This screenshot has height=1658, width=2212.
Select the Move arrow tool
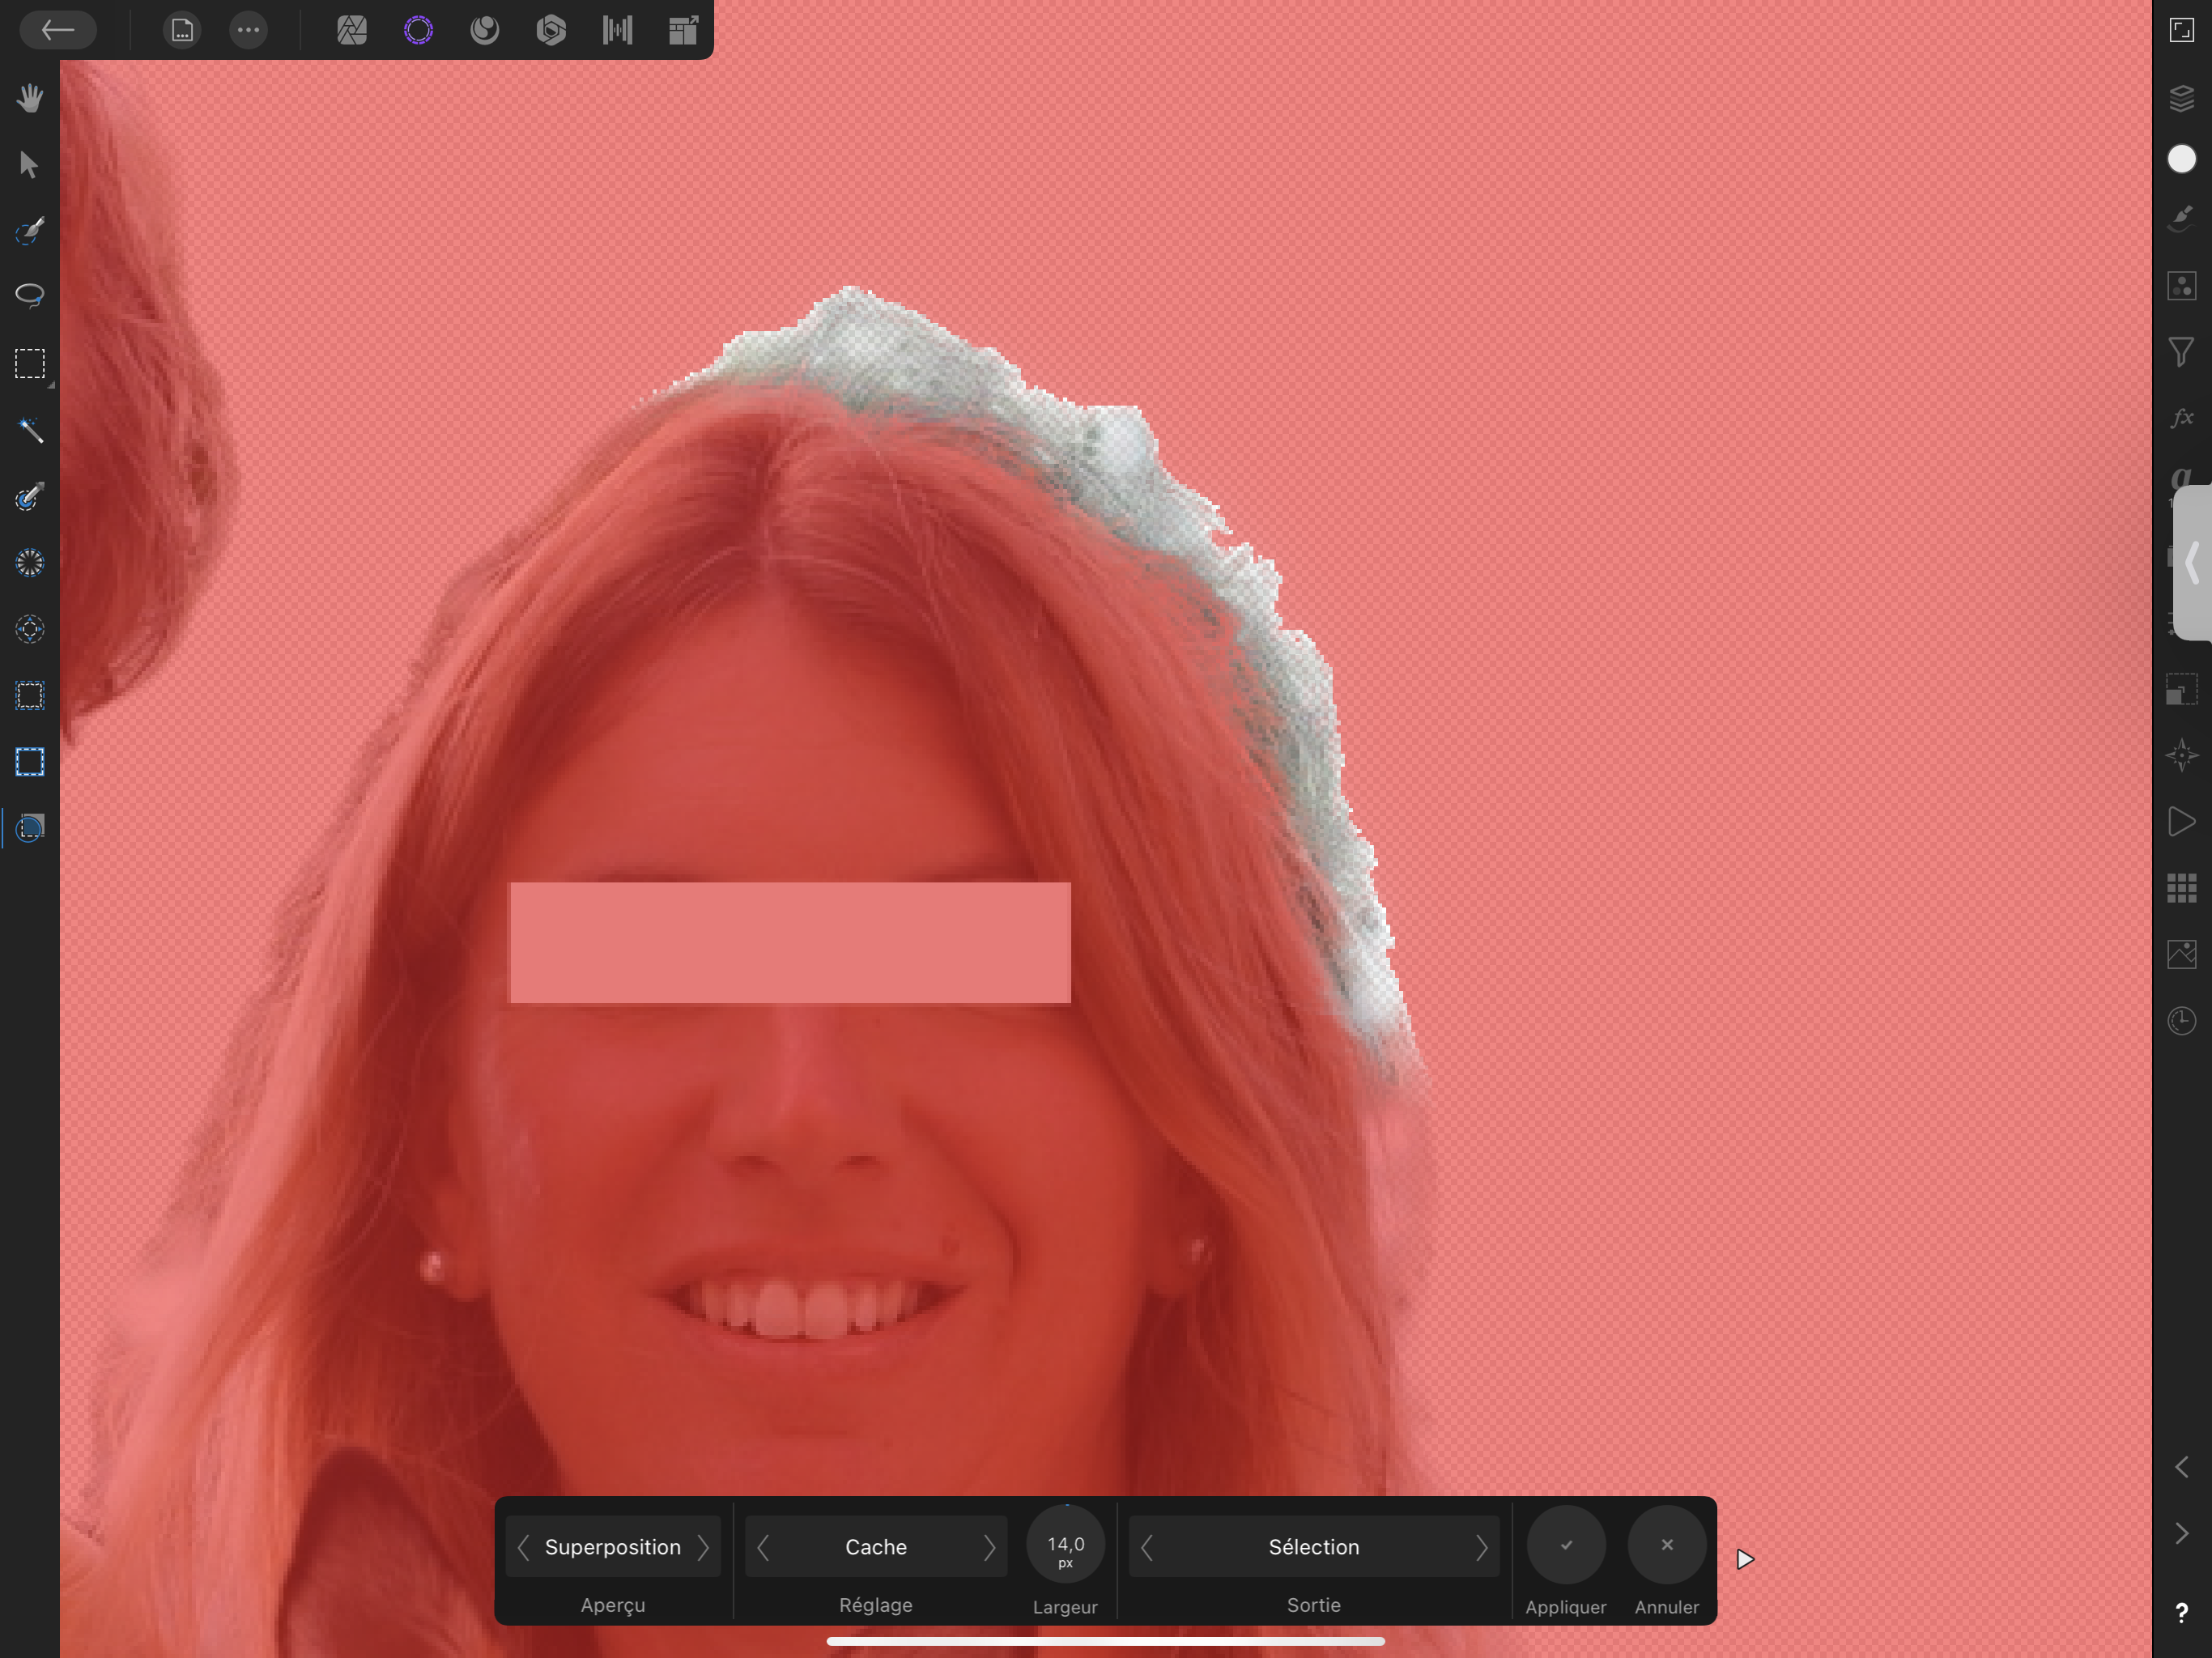tap(30, 164)
